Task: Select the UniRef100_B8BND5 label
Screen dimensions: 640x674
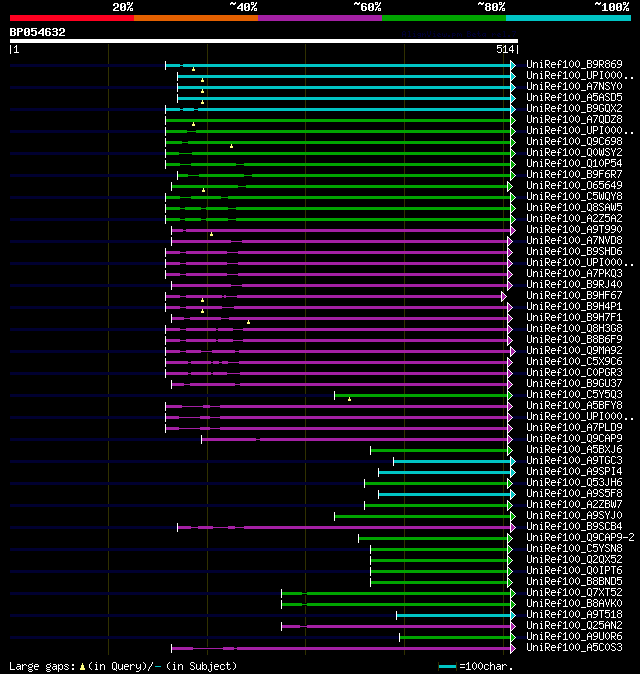Action: [x=574, y=582]
